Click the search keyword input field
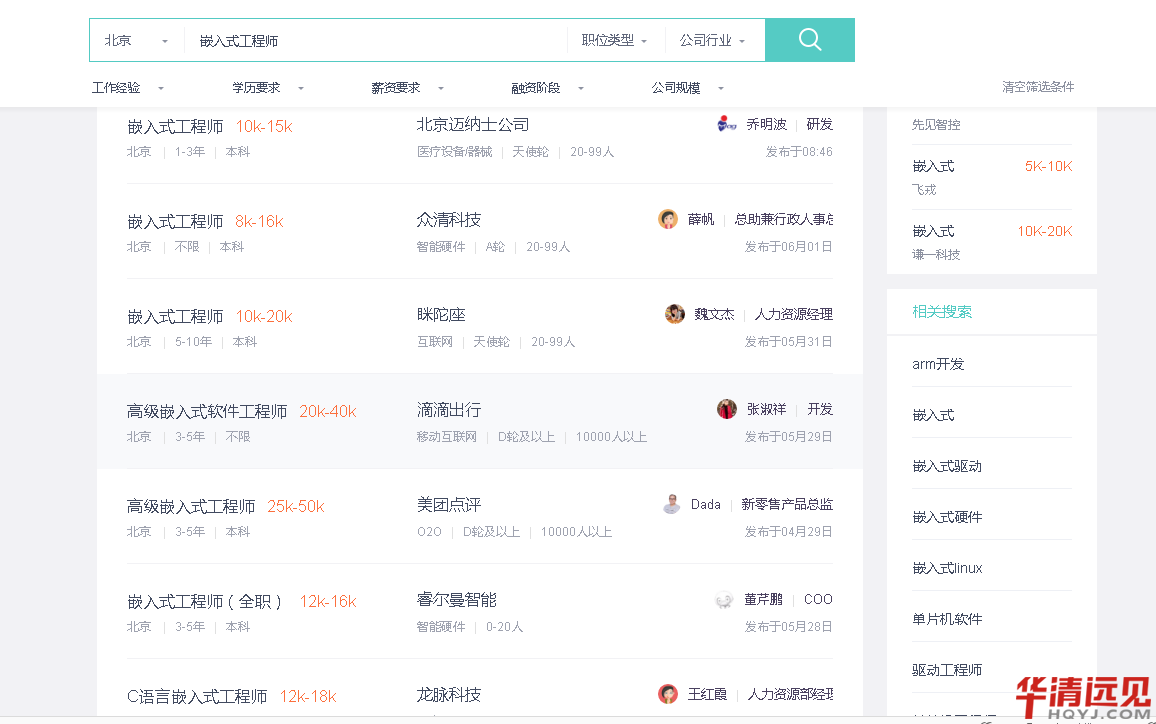Viewport: 1156px width, 724px height. click(x=375, y=41)
